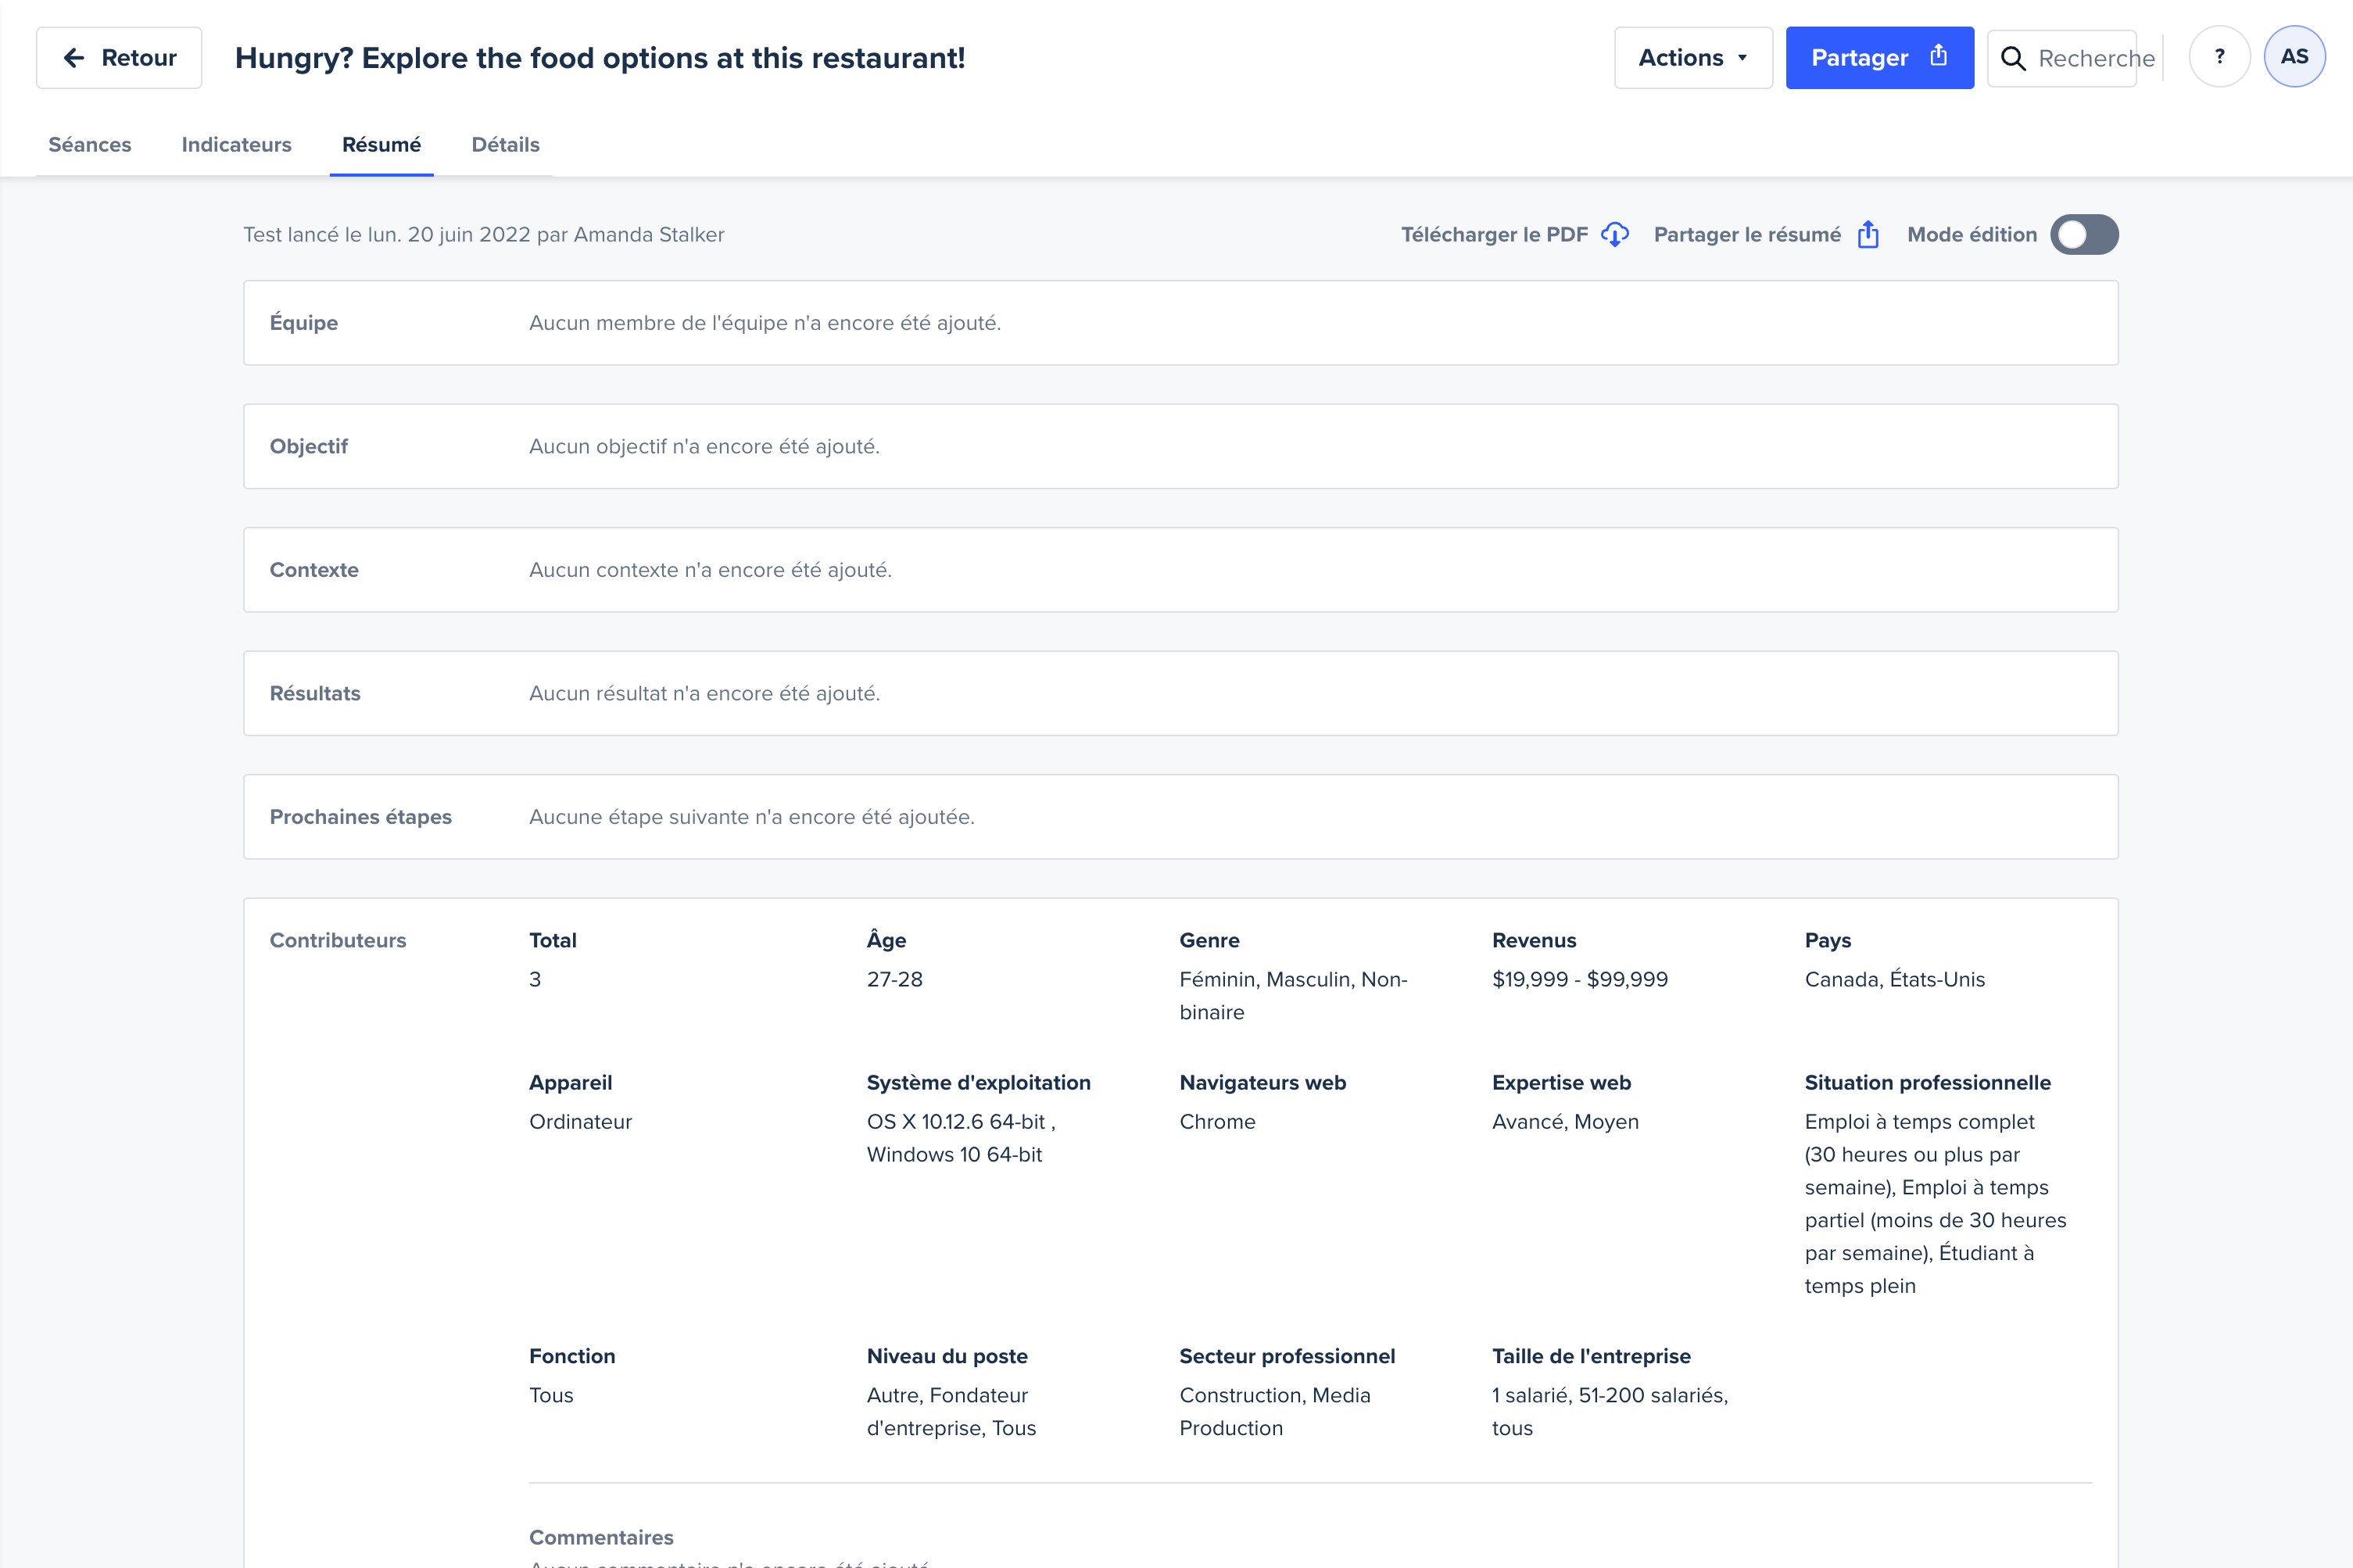The image size is (2353, 1568).
Task: Click the PDF download cloud icon
Action: click(x=1614, y=235)
